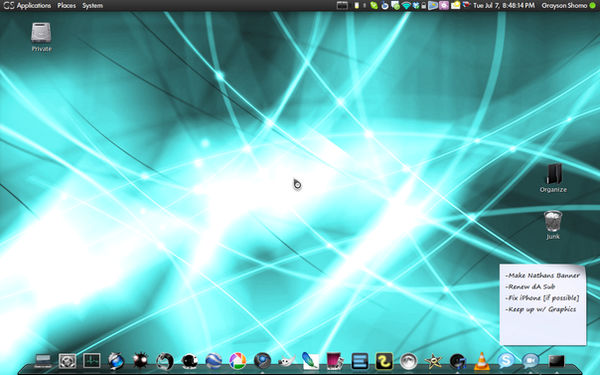
Task: Open the Junk trash can icon
Action: click(553, 225)
